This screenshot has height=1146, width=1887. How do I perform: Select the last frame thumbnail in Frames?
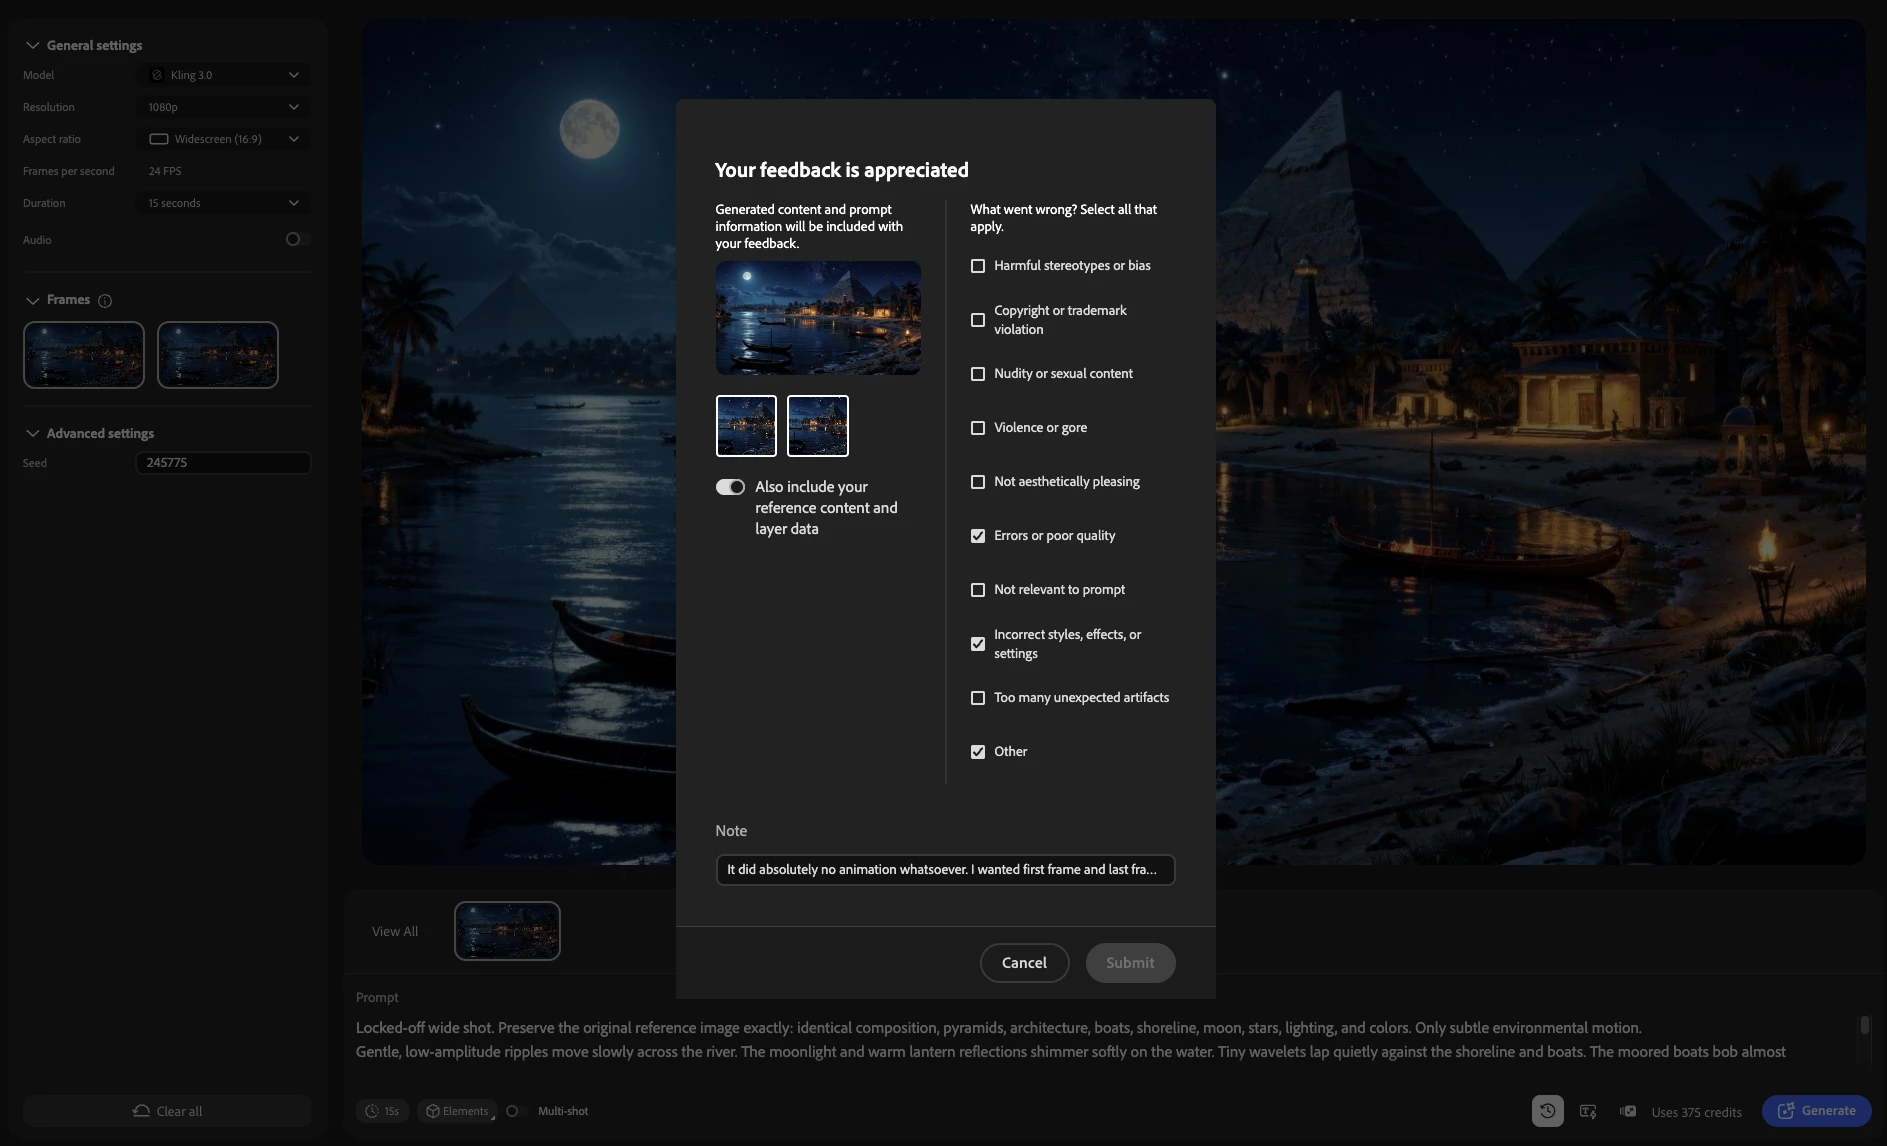(218, 355)
